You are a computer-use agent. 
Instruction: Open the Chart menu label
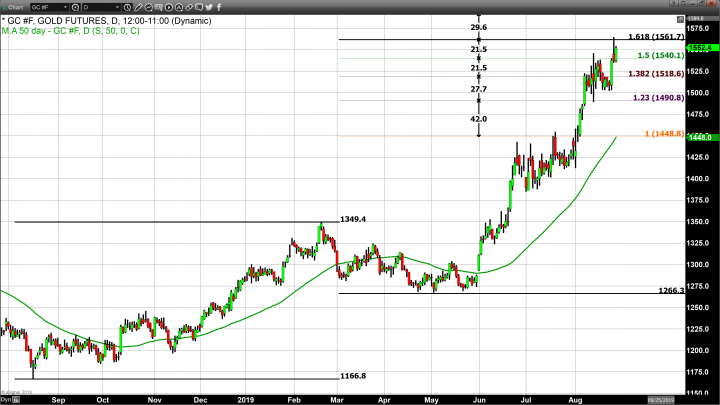click(x=14, y=6)
